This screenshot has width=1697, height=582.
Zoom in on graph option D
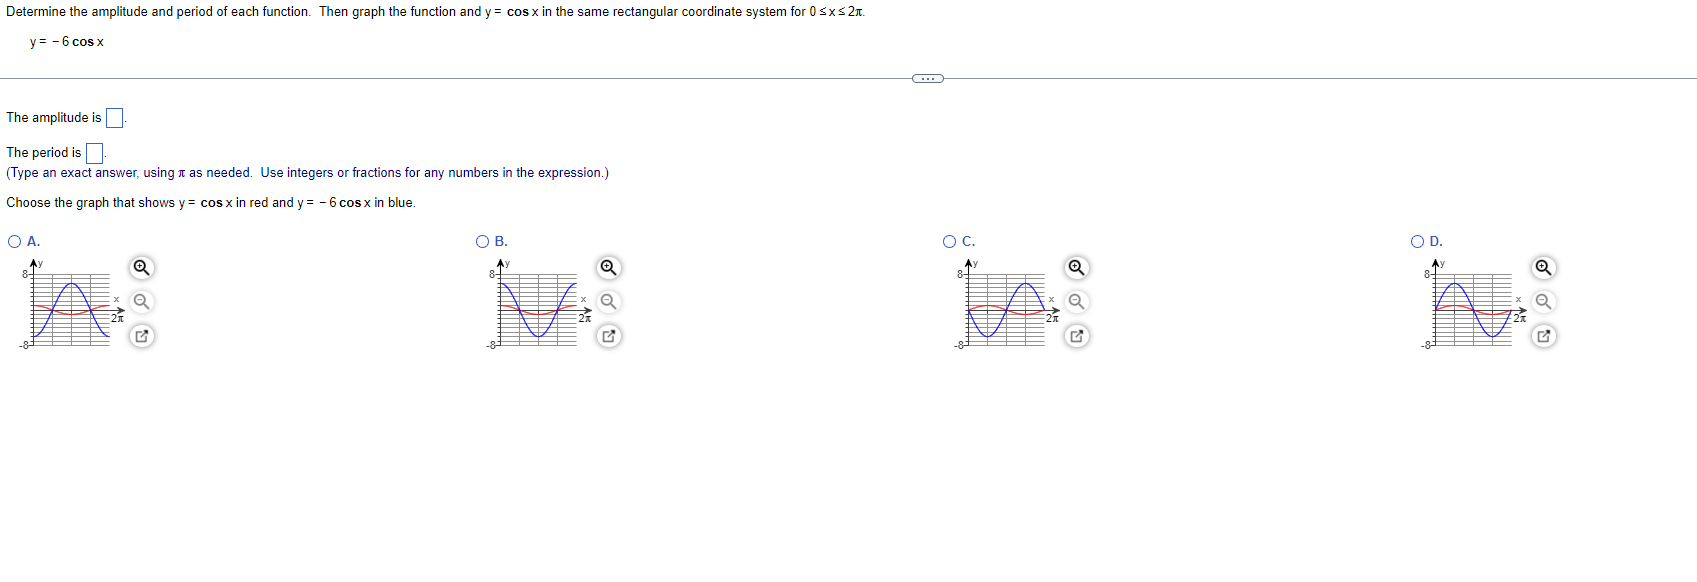(1542, 268)
